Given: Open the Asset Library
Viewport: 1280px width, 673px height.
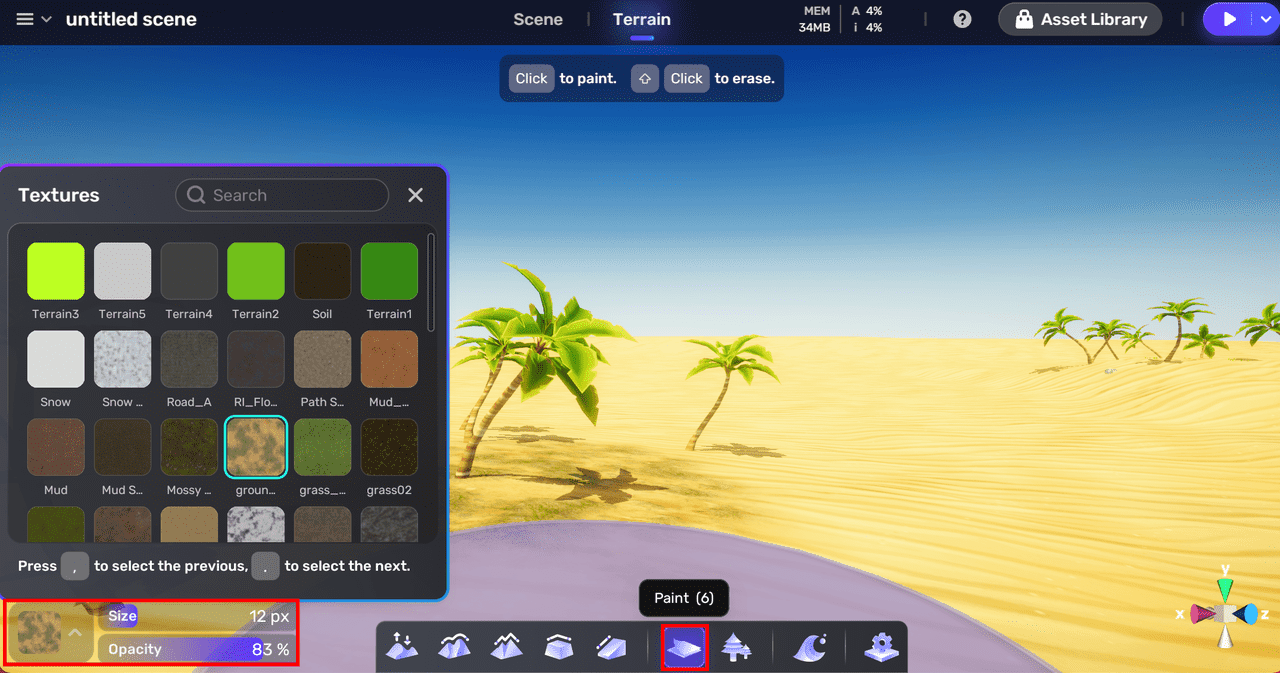Looking at the screenshot, I should [x=1080, y=19].
